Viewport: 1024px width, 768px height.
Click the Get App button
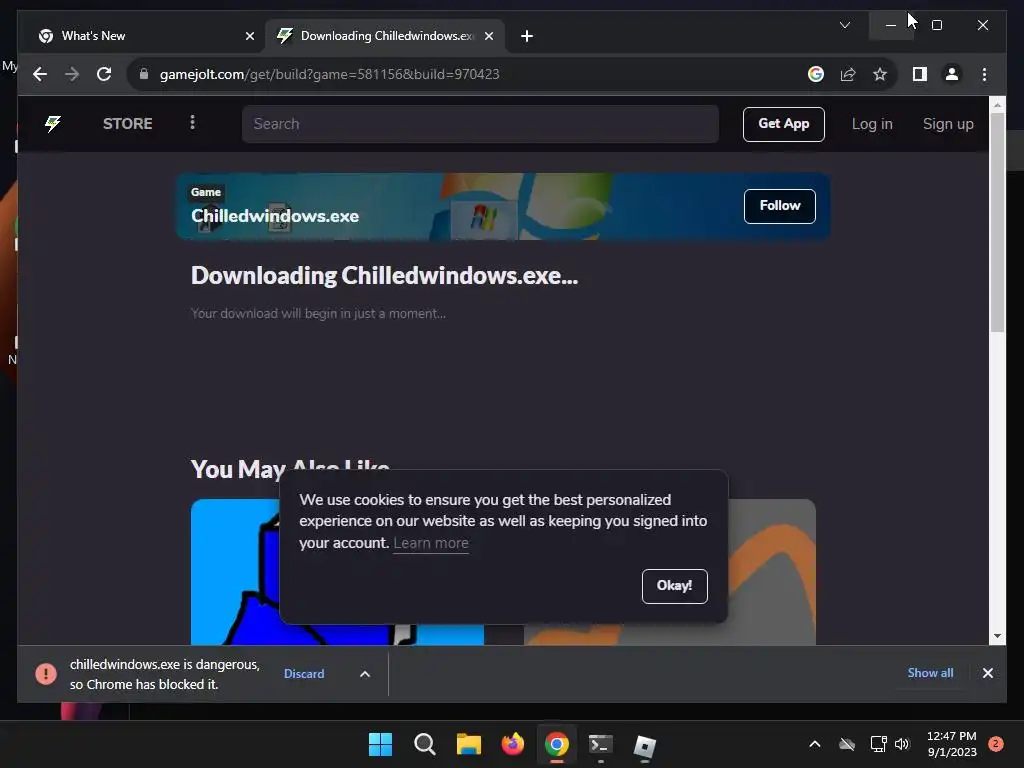click(784, 124)
